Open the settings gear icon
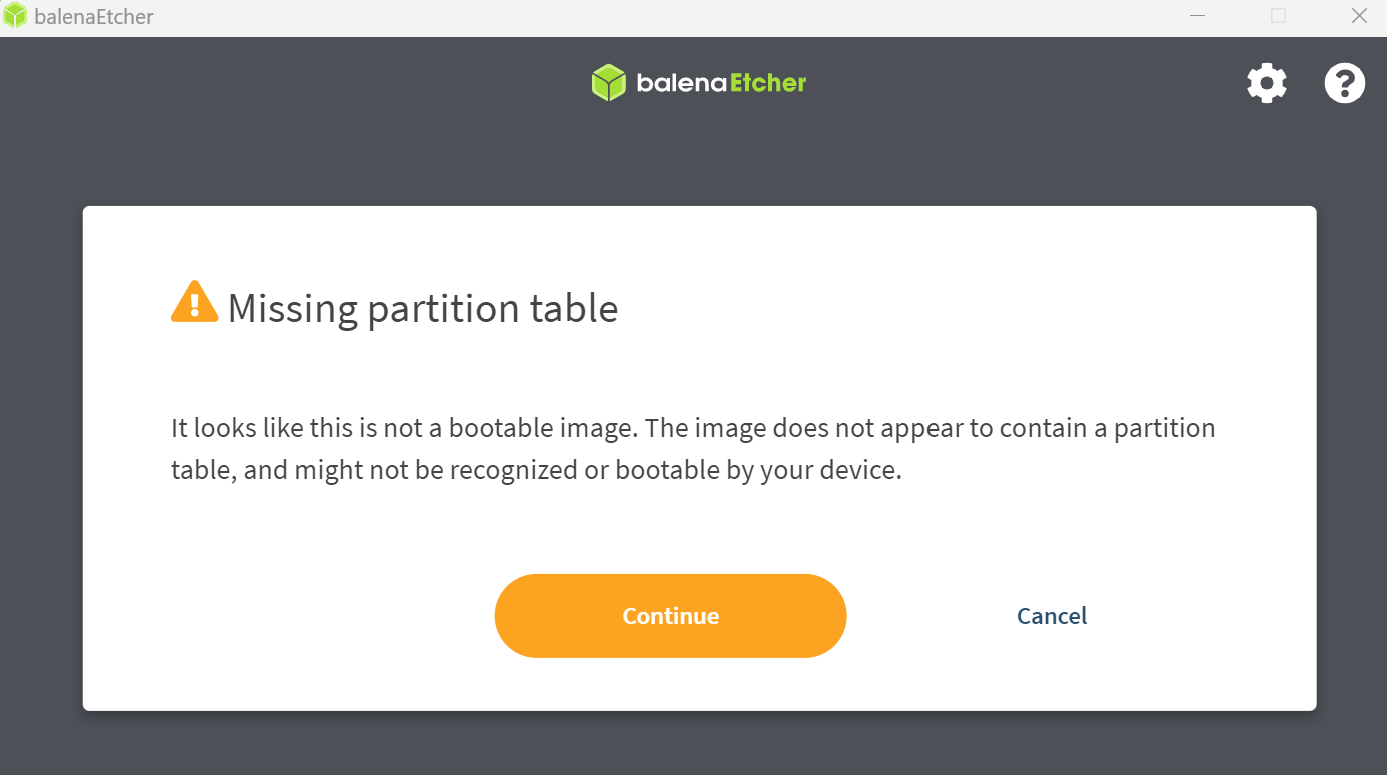Image resolution: width=1387 pixels, height=775 pixels. (x=1267, y=83)
